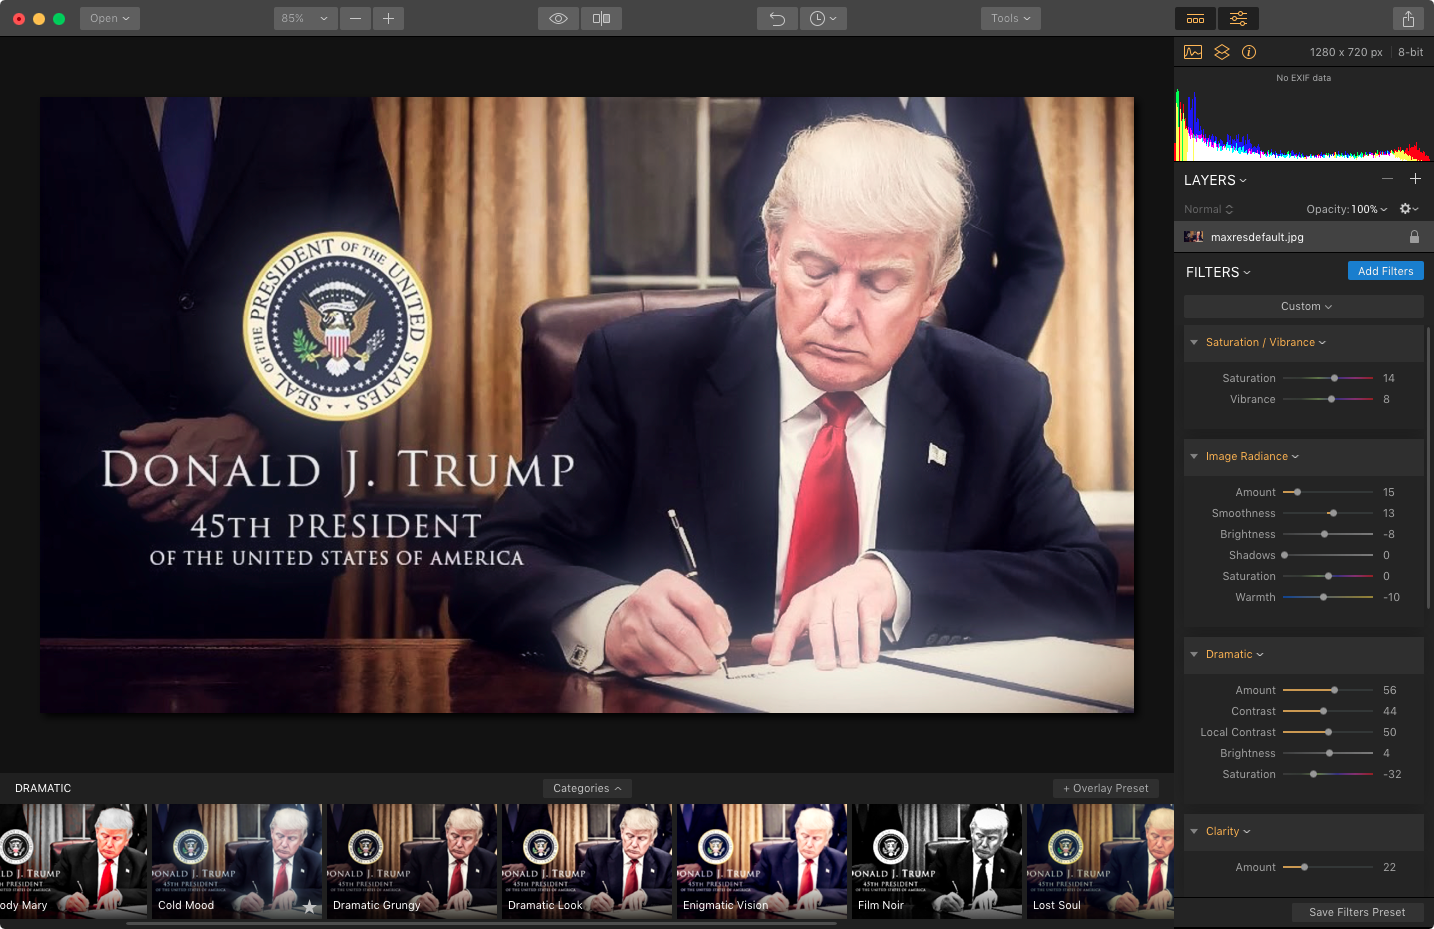Collapse the FILTERS section
This screenshot has height=929, width=1434.
click(1218, 272)
